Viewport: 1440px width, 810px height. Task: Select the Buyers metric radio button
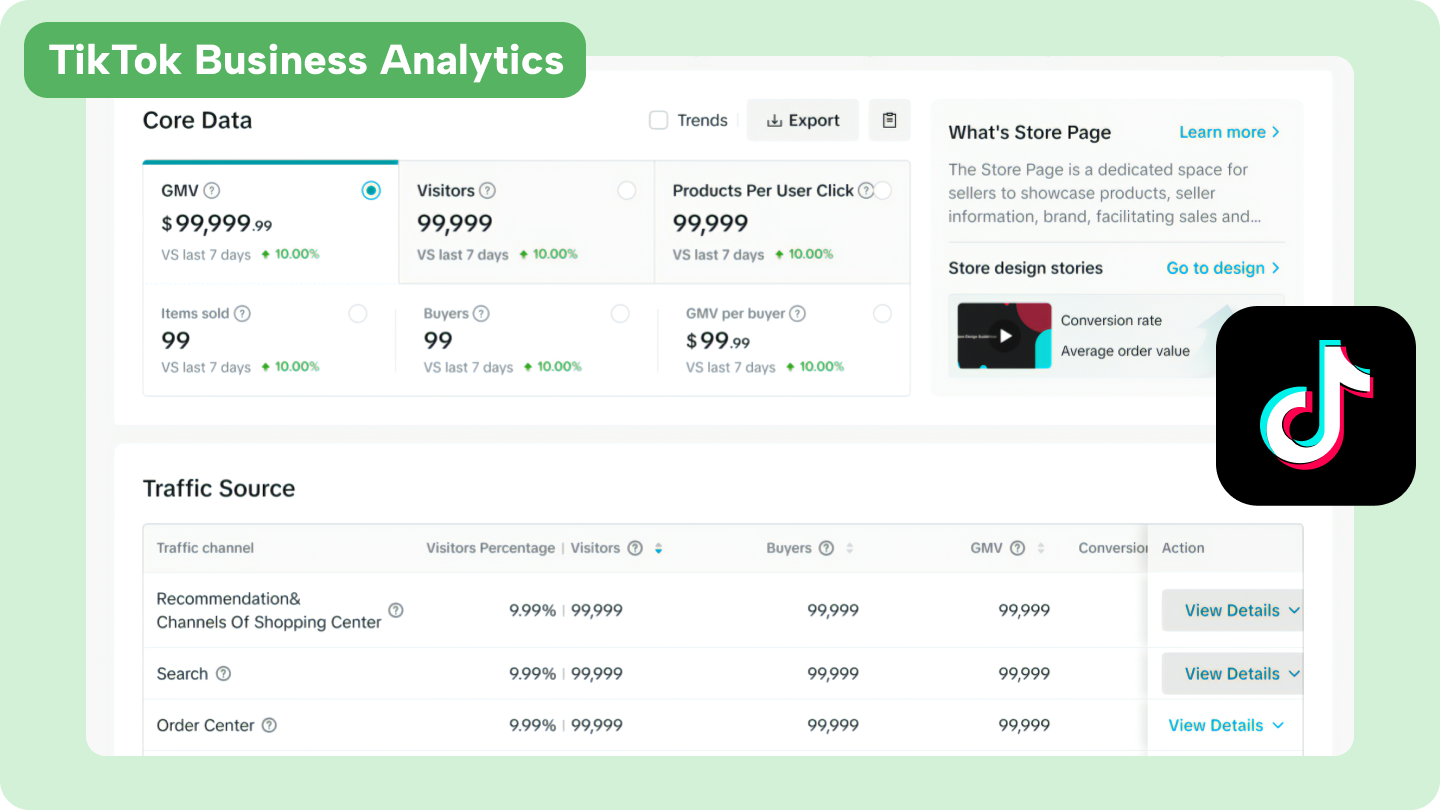620,313
